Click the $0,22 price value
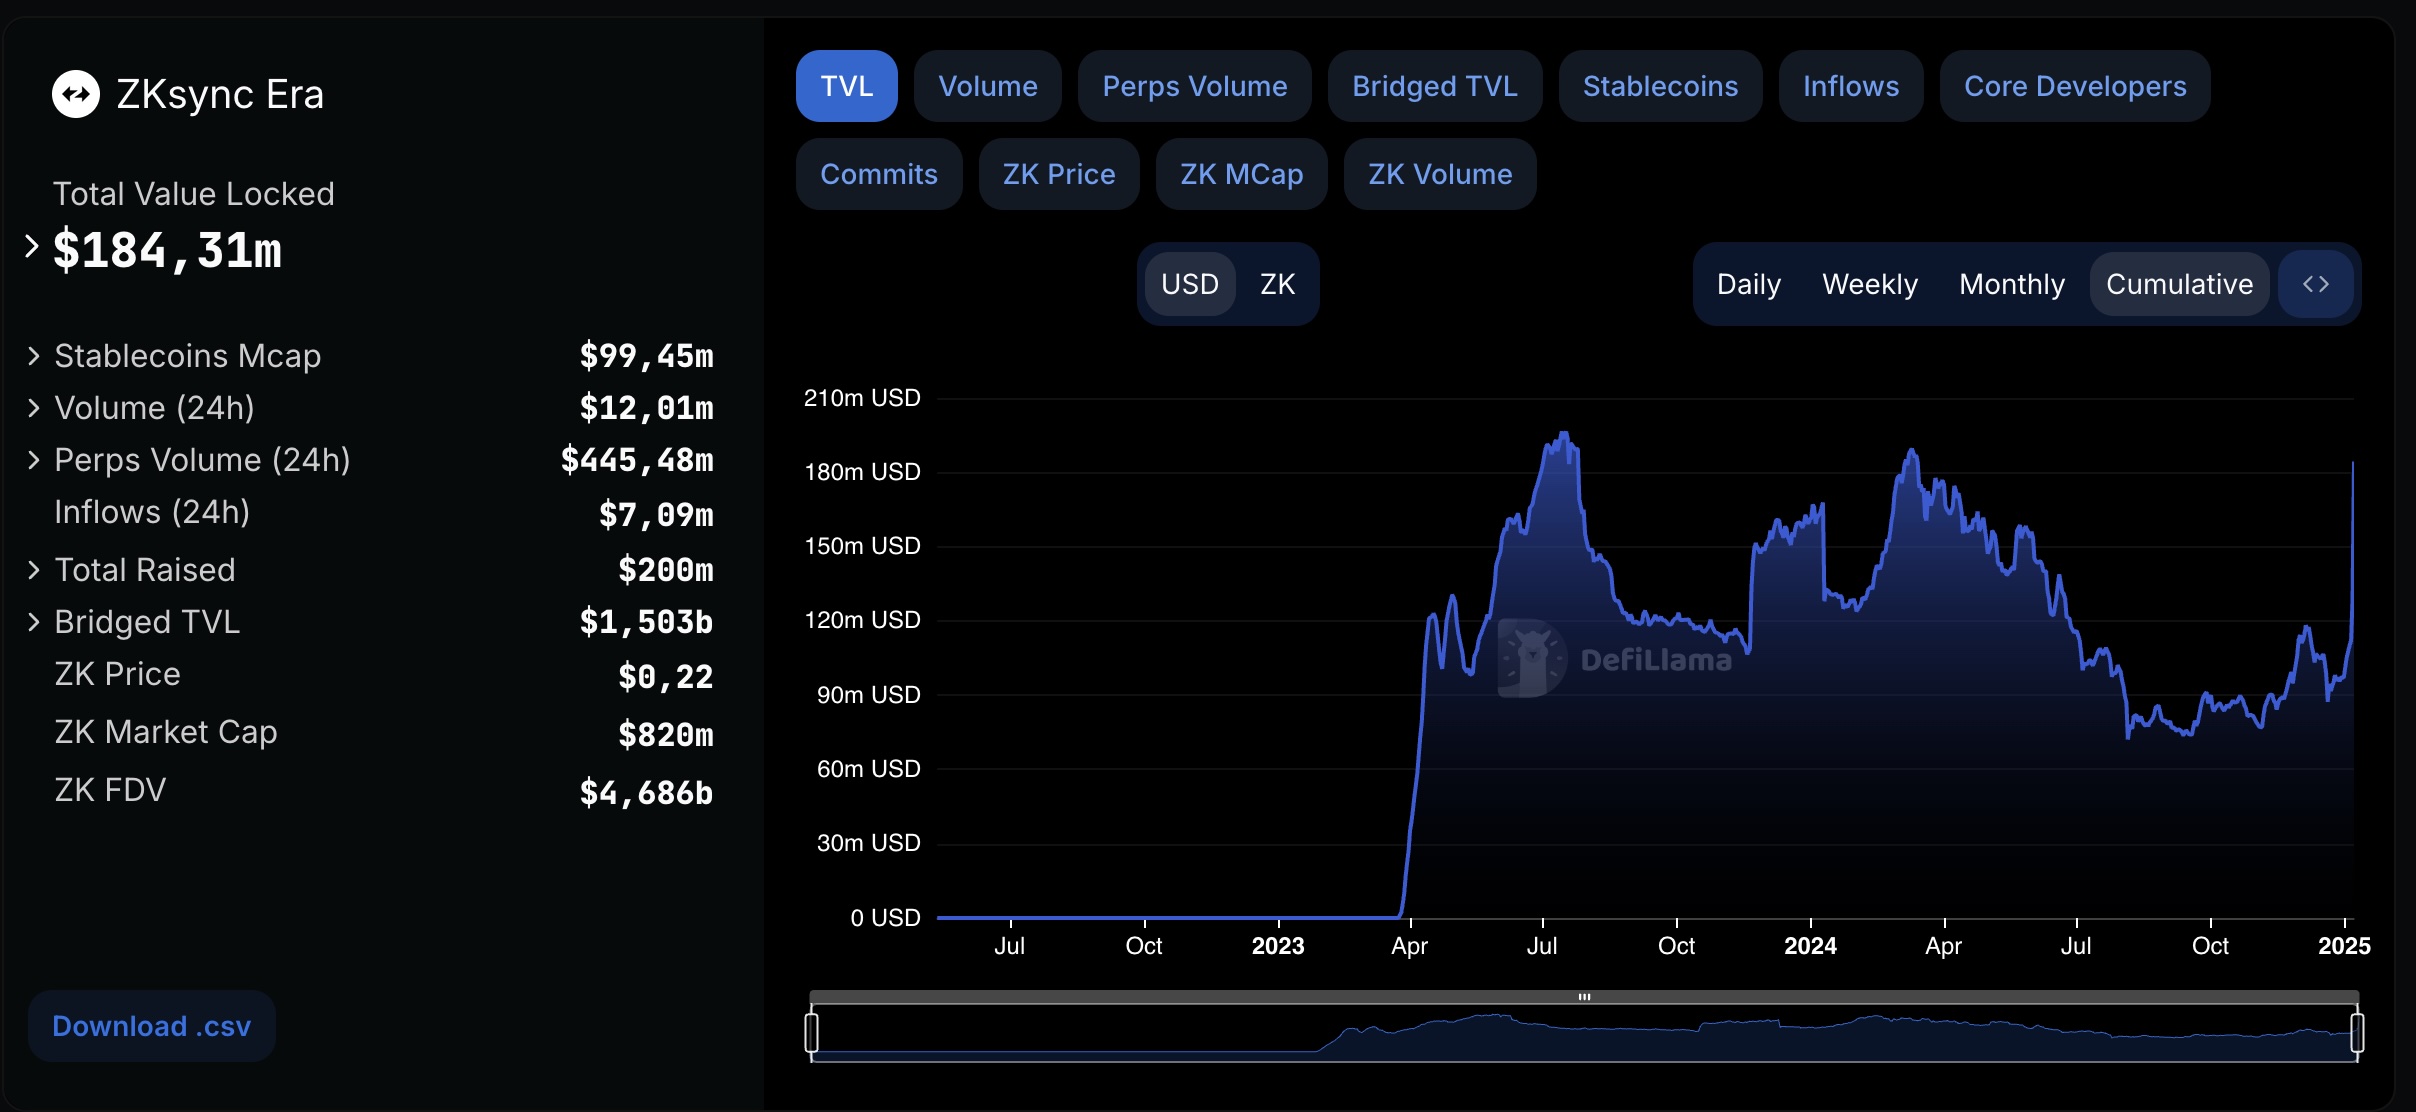The width and height of the screenshot is (2416, 1112). coord(666,677)
